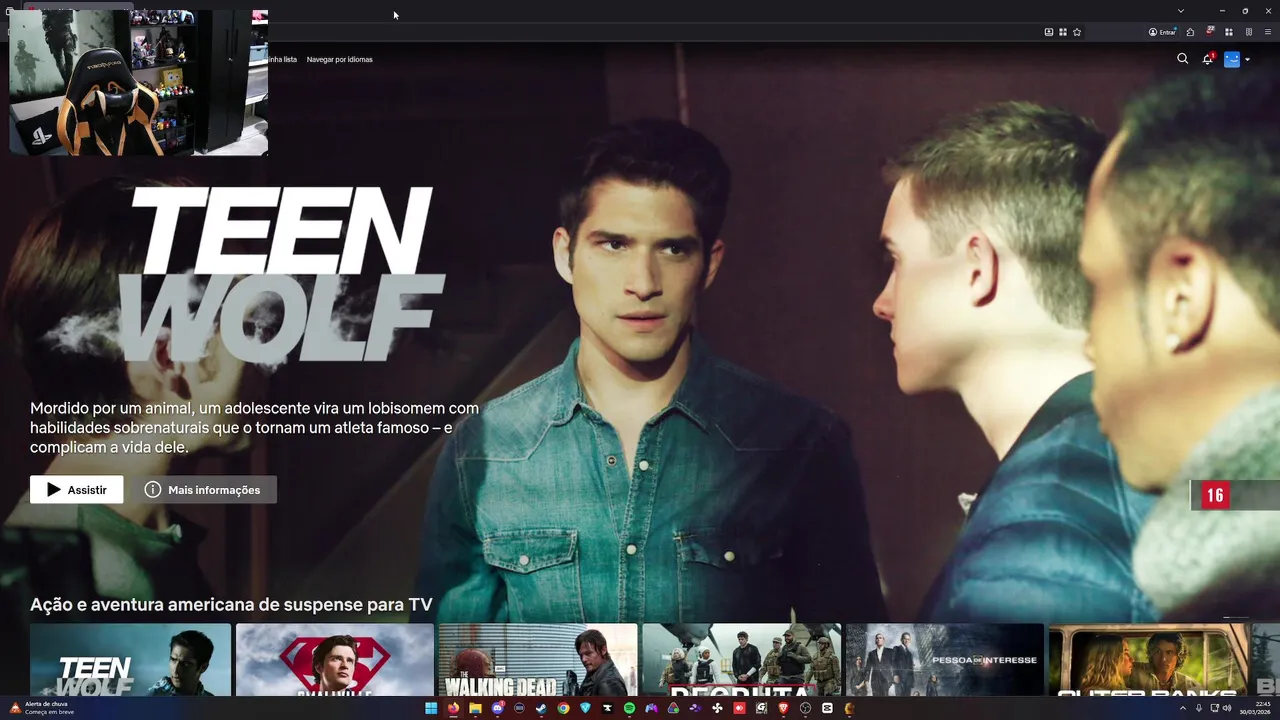The width and height of the screenshot is (1280, 720).
Task: Open the Pessoa de Interesse thumbnail
Action: click(944, 659)
